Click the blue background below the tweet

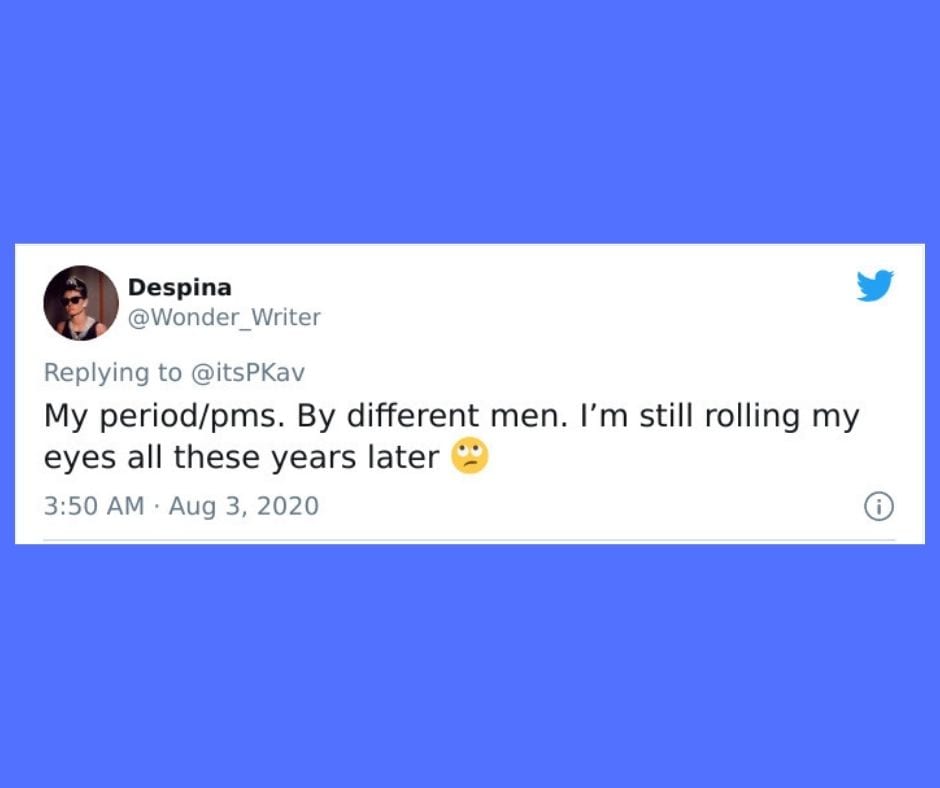point(470,666)
